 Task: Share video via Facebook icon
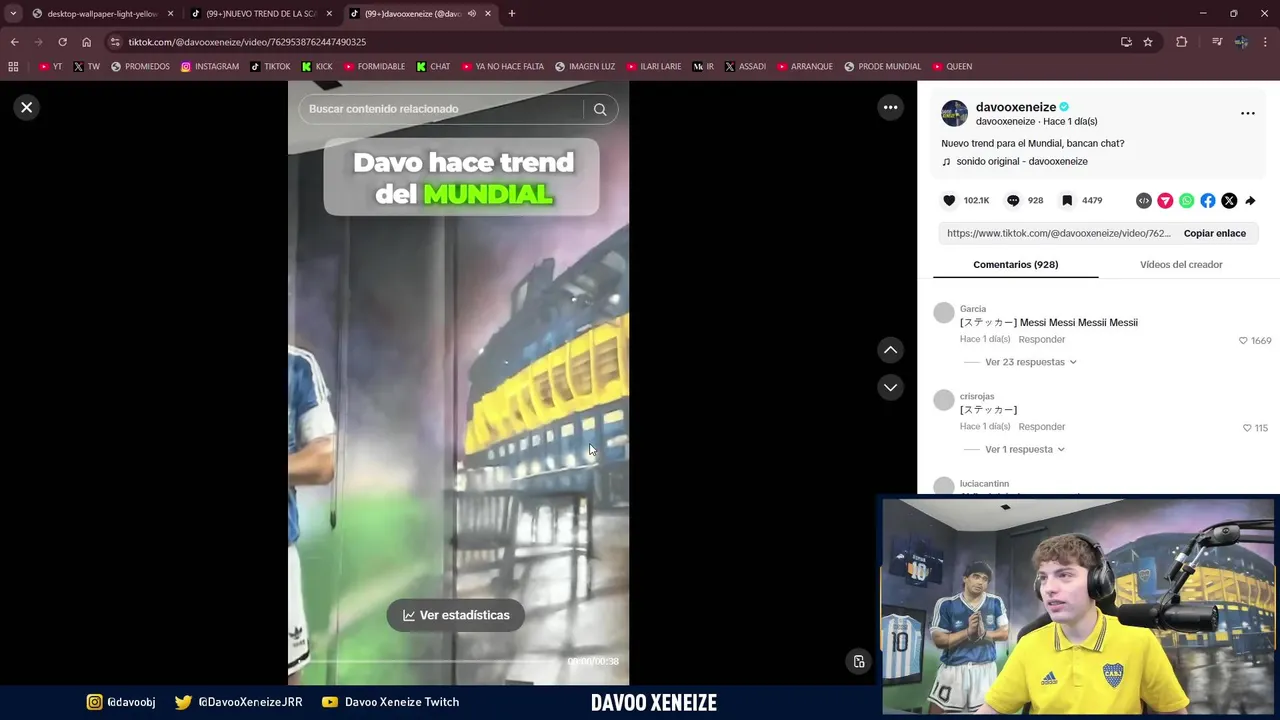pos(1208,201)
